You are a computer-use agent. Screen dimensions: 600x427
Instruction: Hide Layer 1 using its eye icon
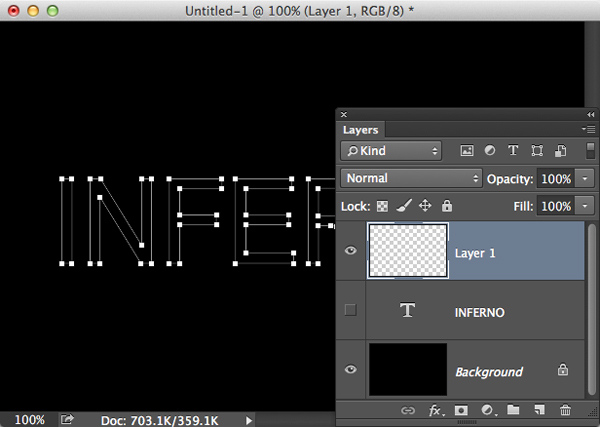pyautogui.click(x=351, y=251)
